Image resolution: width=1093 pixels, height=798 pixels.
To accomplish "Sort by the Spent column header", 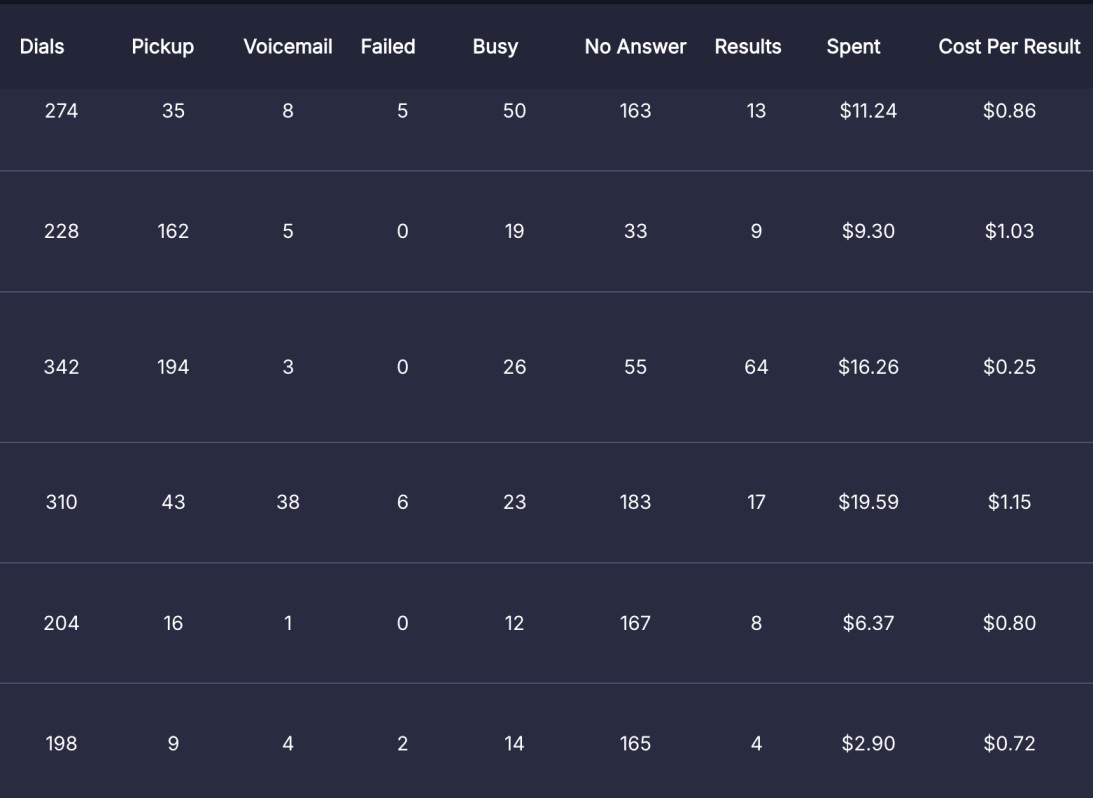I will pos(853,47).
